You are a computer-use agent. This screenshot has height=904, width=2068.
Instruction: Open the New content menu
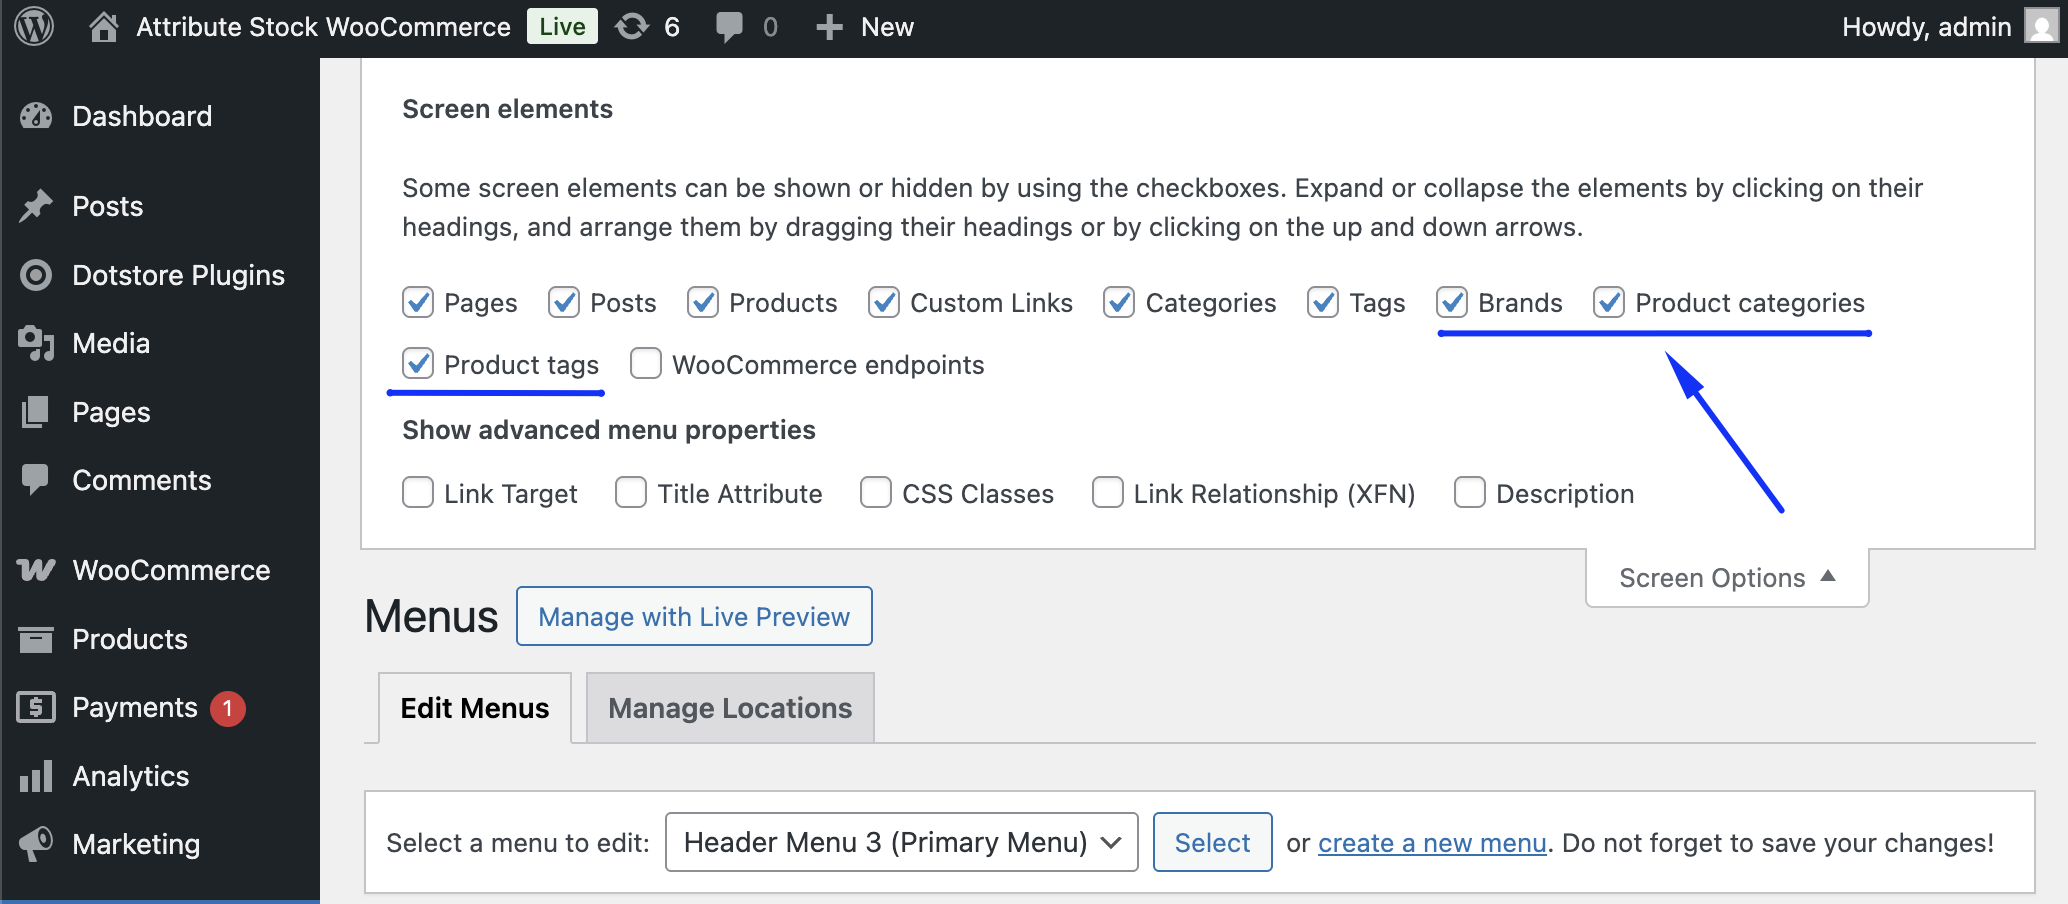(865, 27)
